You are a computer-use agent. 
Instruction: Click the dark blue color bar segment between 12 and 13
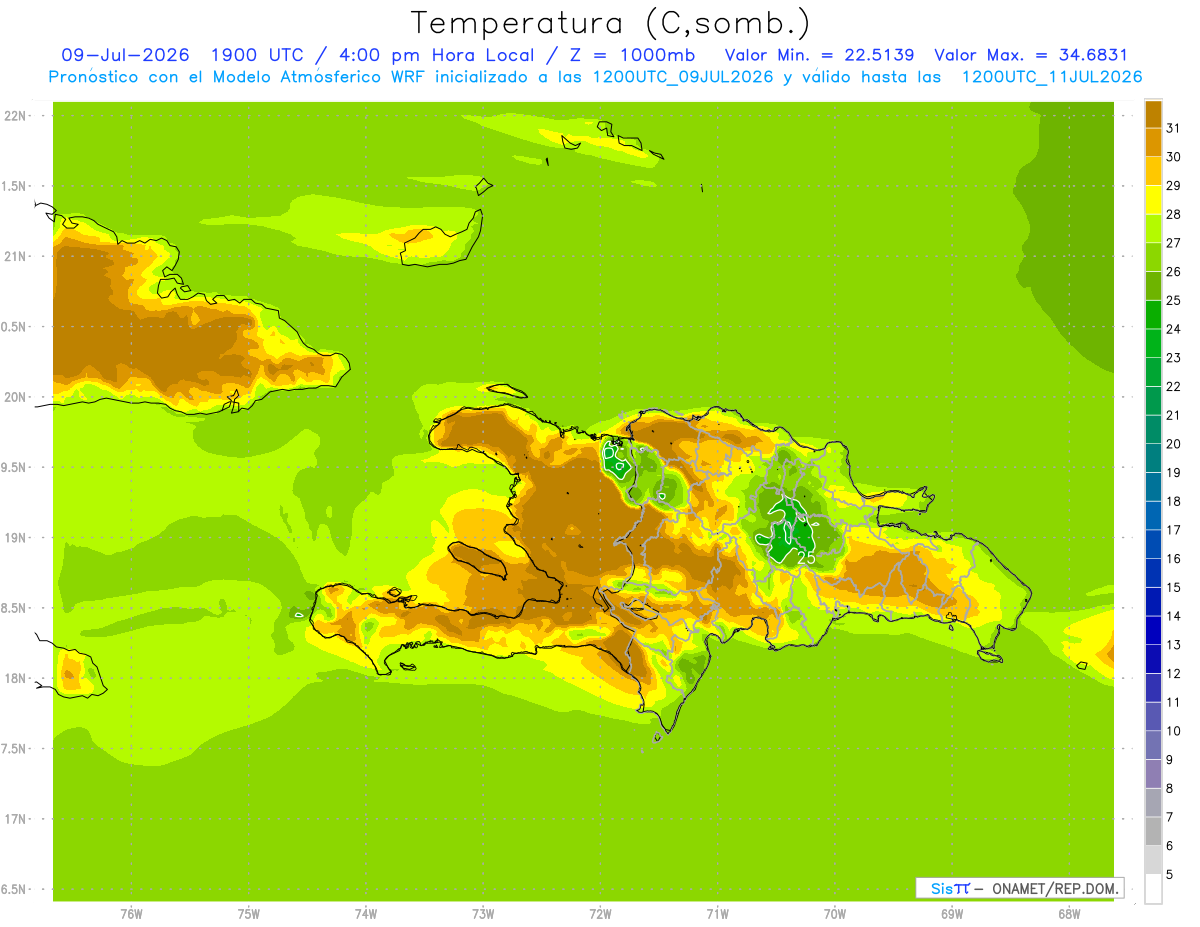coord(1153,658)
